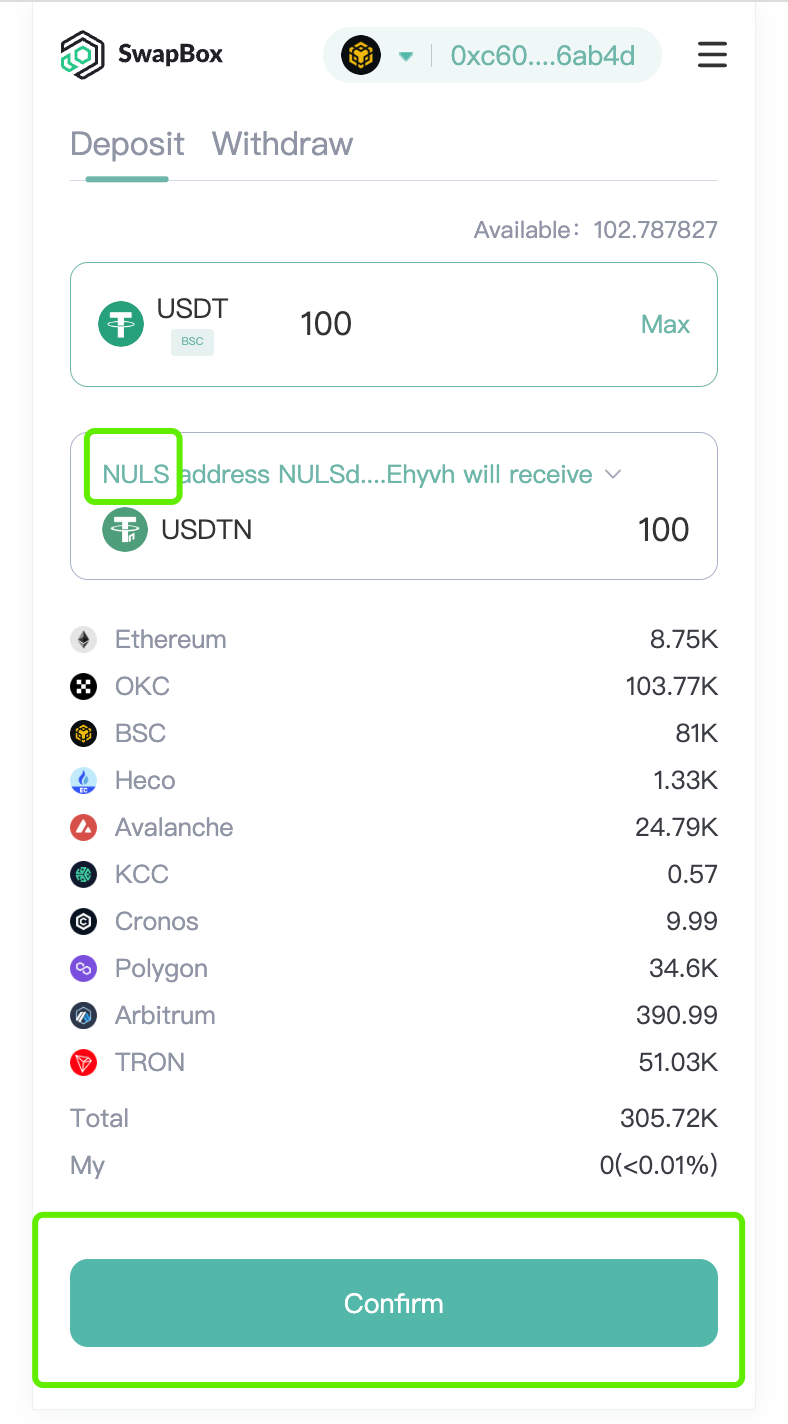
Task: Expand the network selector arrow
Action: coord(406,56)
